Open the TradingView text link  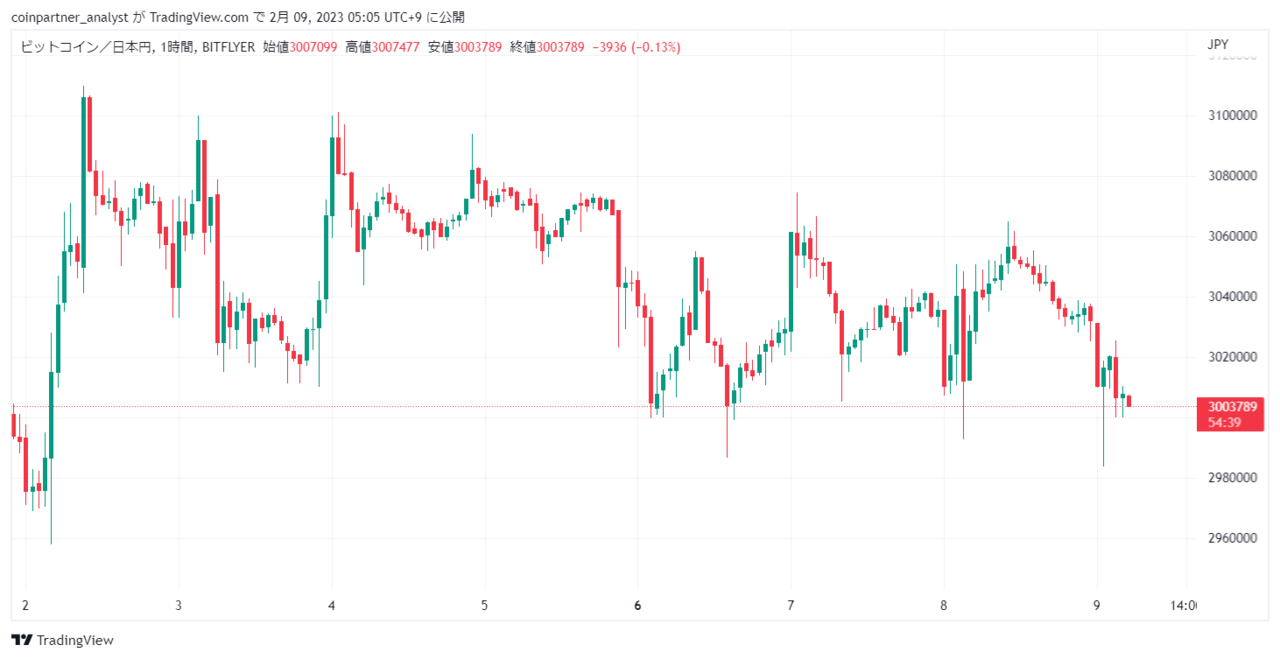tap(75, 640)
